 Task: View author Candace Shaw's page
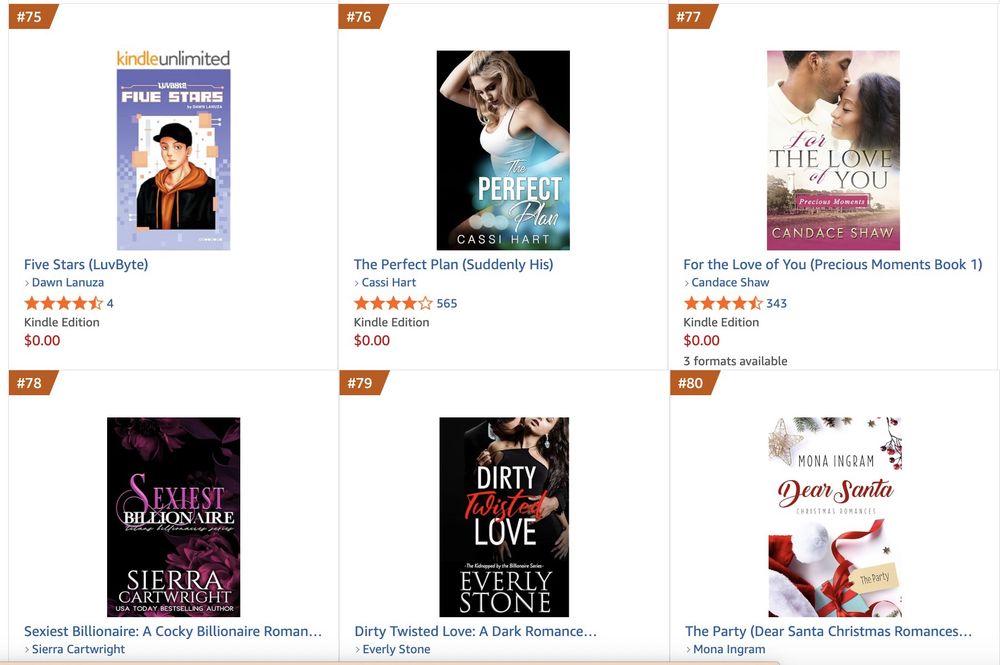pos(730,282)
